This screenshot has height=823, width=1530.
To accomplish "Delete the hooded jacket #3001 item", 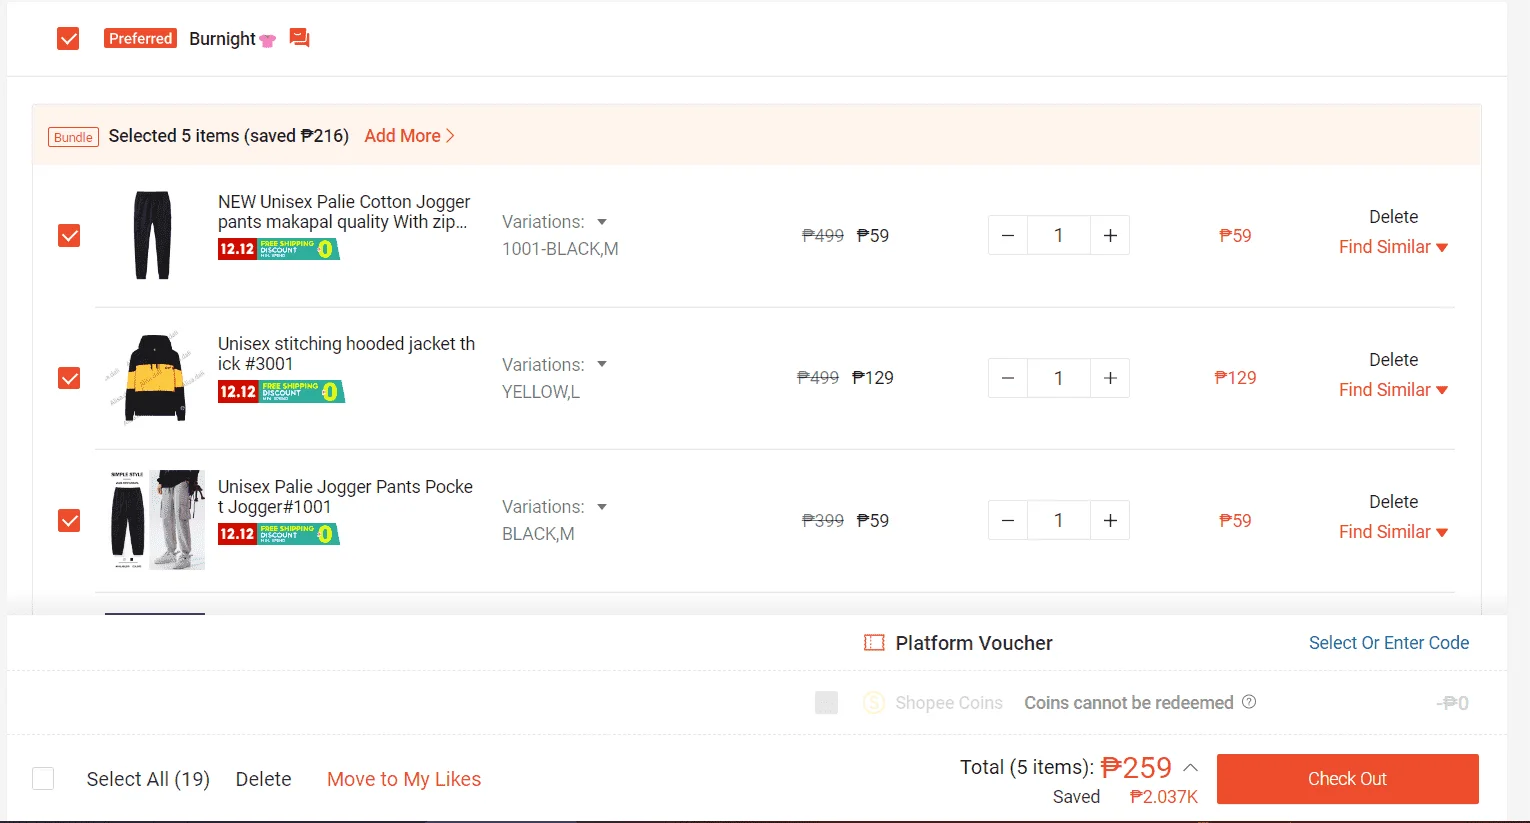I will (1393, 360).
